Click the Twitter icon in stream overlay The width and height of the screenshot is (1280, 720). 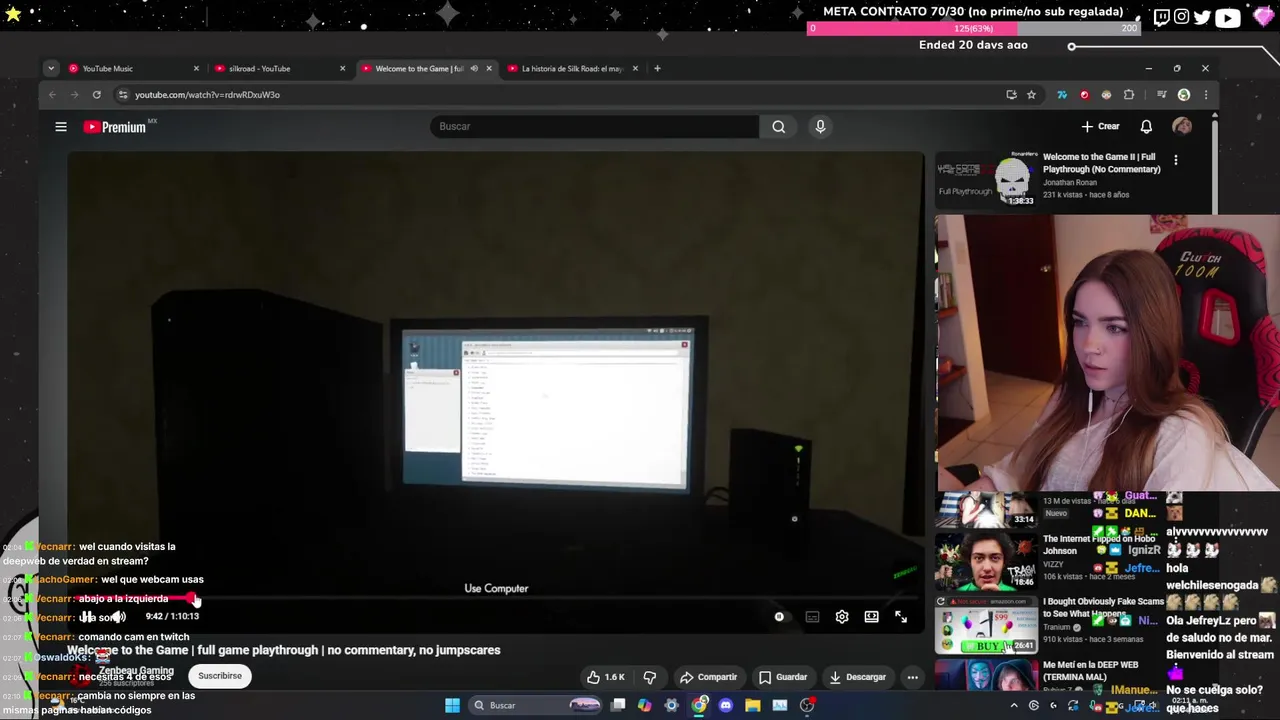click(x=1202, y=17)
